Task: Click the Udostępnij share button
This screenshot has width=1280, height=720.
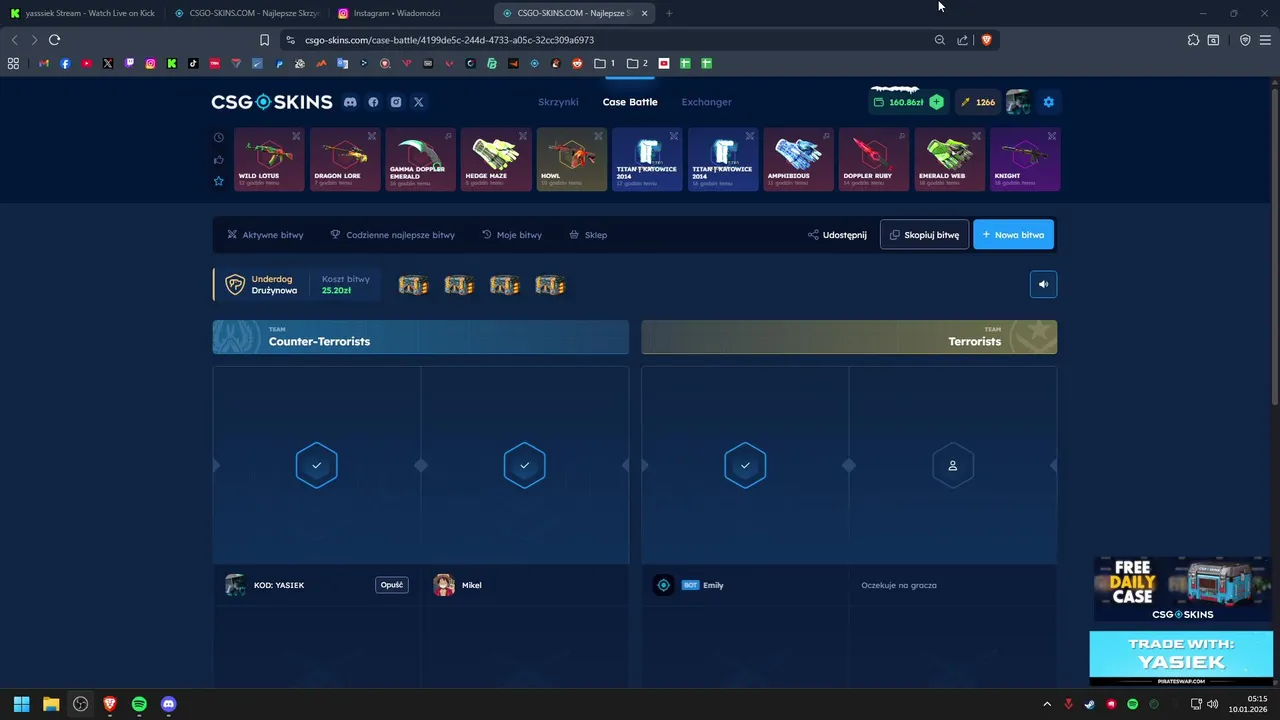Action: click(x=838, y=235)
